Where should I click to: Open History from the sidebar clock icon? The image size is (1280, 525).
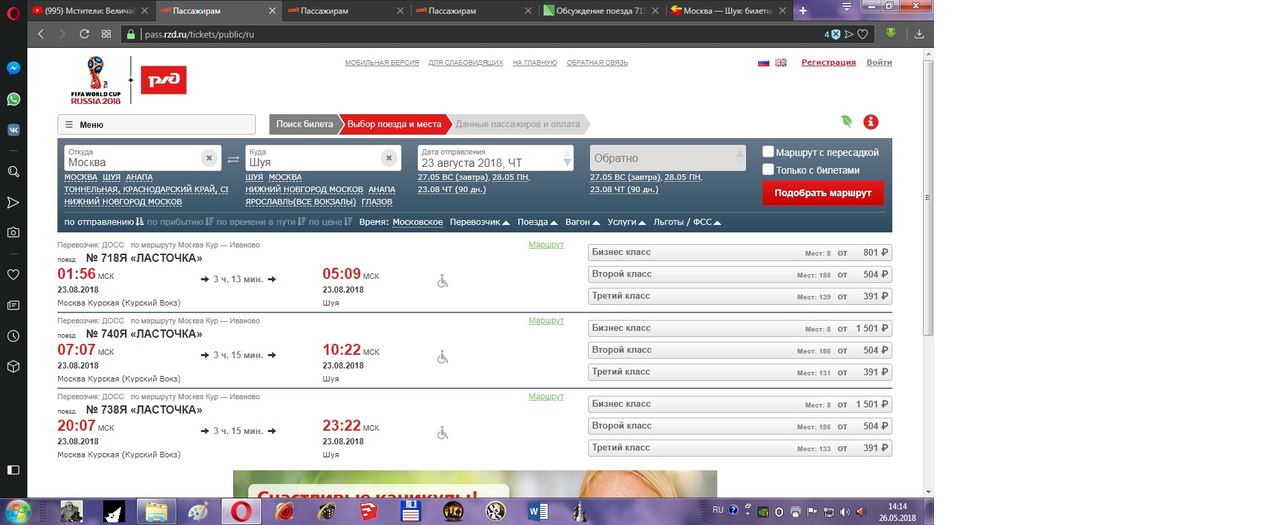14,337
